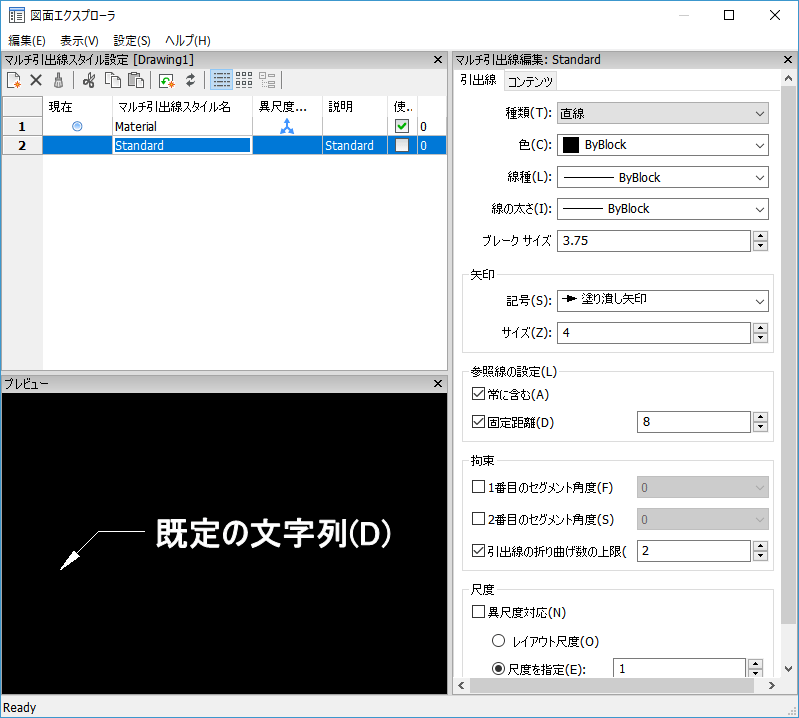Click row header number 2
Screen dimensions: 799x718
pos(22,145)
